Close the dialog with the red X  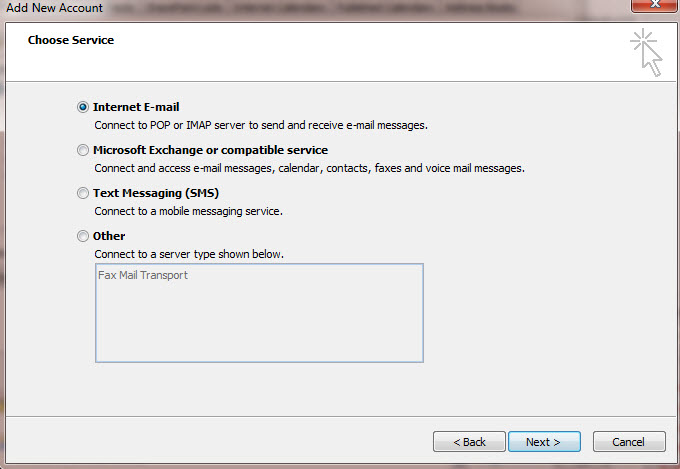pos(655,5)
